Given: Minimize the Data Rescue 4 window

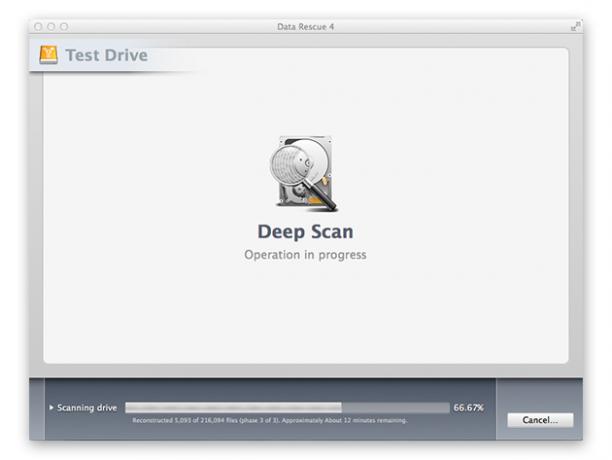Looking at the screenshot, I should coord(51,27).
